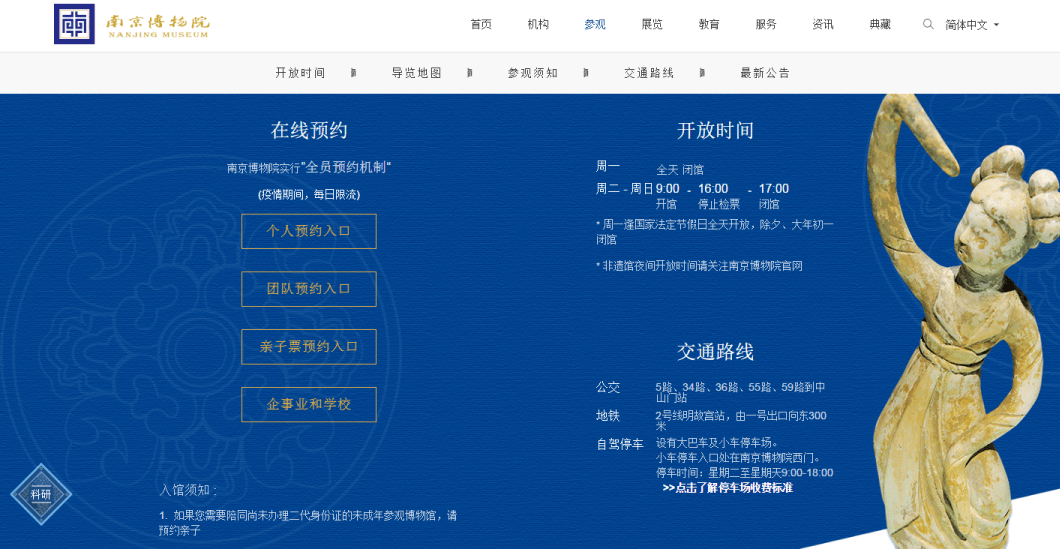Expand the 简体中文 language dropdown

coord(972,25)
